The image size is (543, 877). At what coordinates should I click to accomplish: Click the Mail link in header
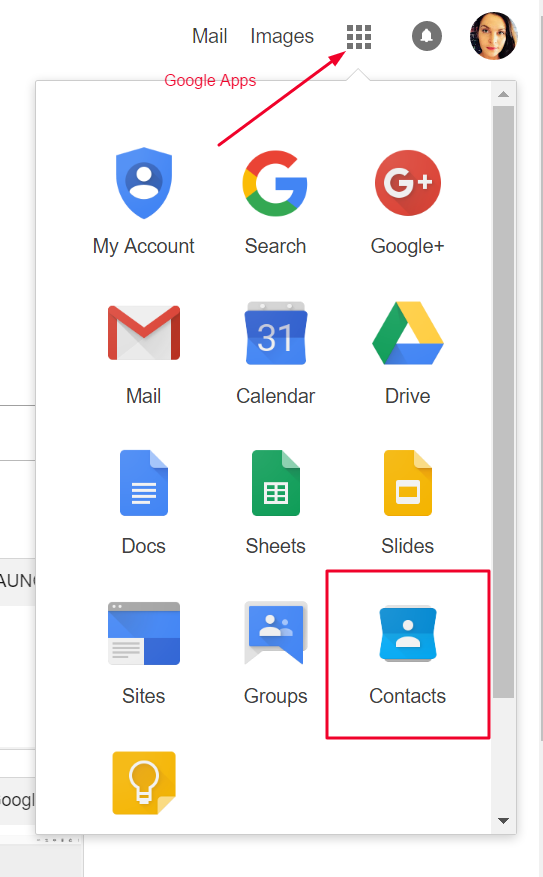[209, 36]
